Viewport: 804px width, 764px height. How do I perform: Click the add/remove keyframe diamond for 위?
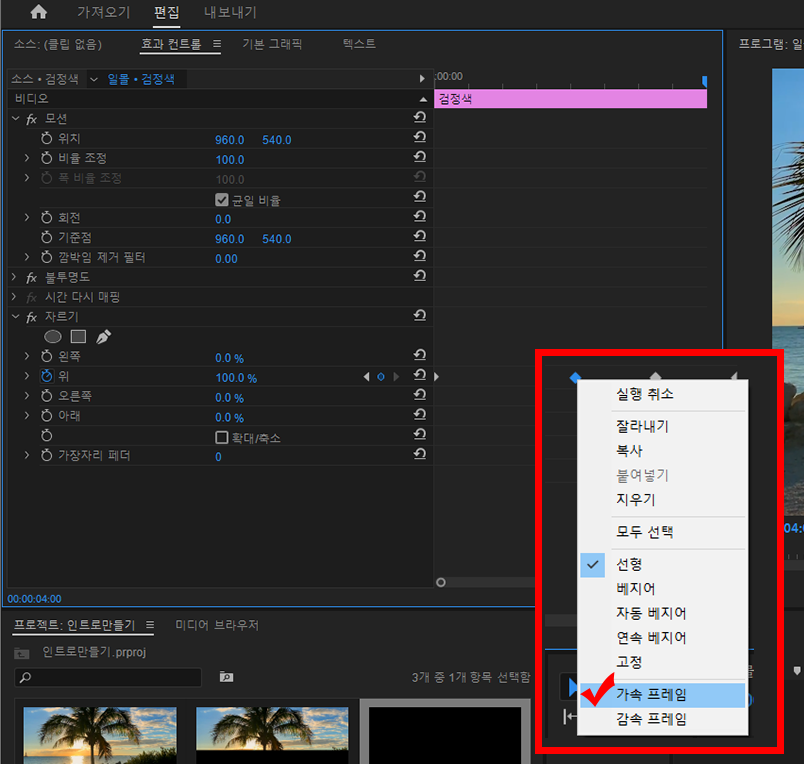[380, 377]
